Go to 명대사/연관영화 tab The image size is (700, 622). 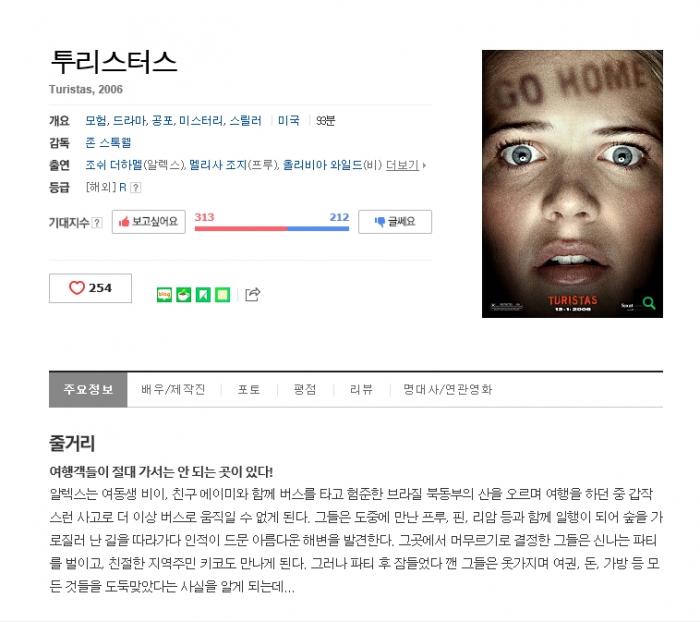pos(447,389)
